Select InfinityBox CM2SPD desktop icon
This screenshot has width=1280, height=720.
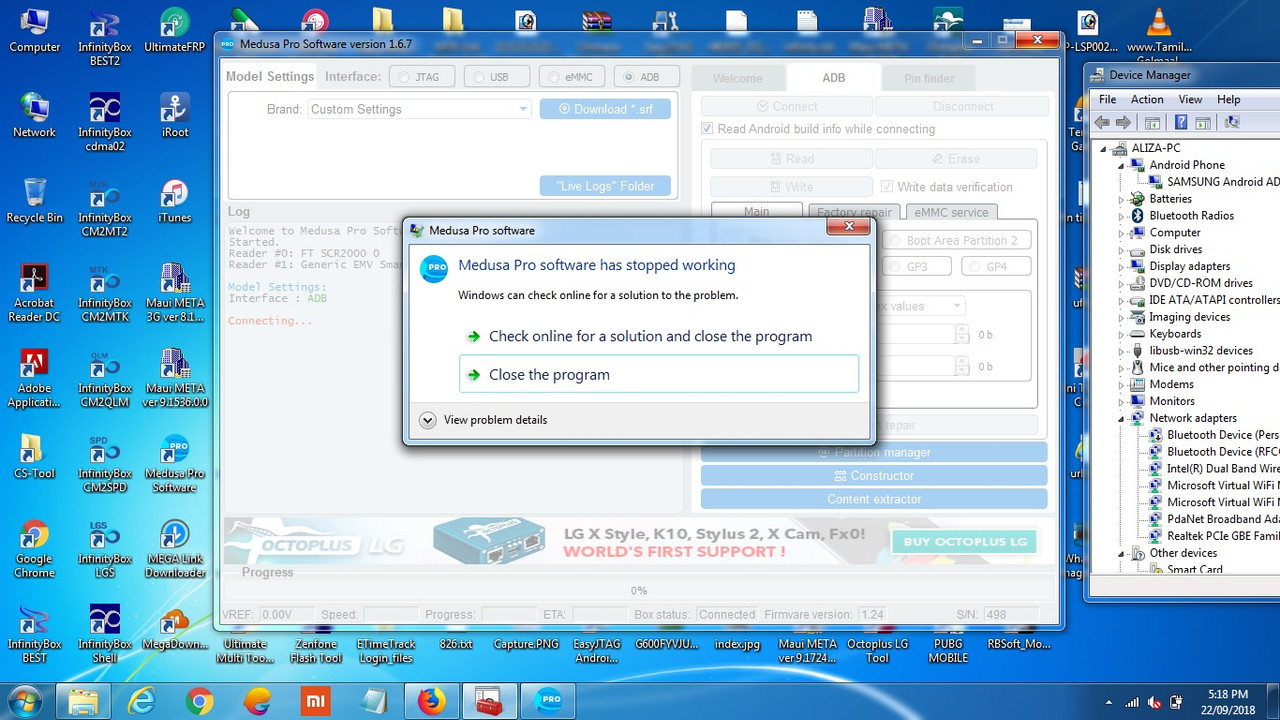tap(104, 463)
